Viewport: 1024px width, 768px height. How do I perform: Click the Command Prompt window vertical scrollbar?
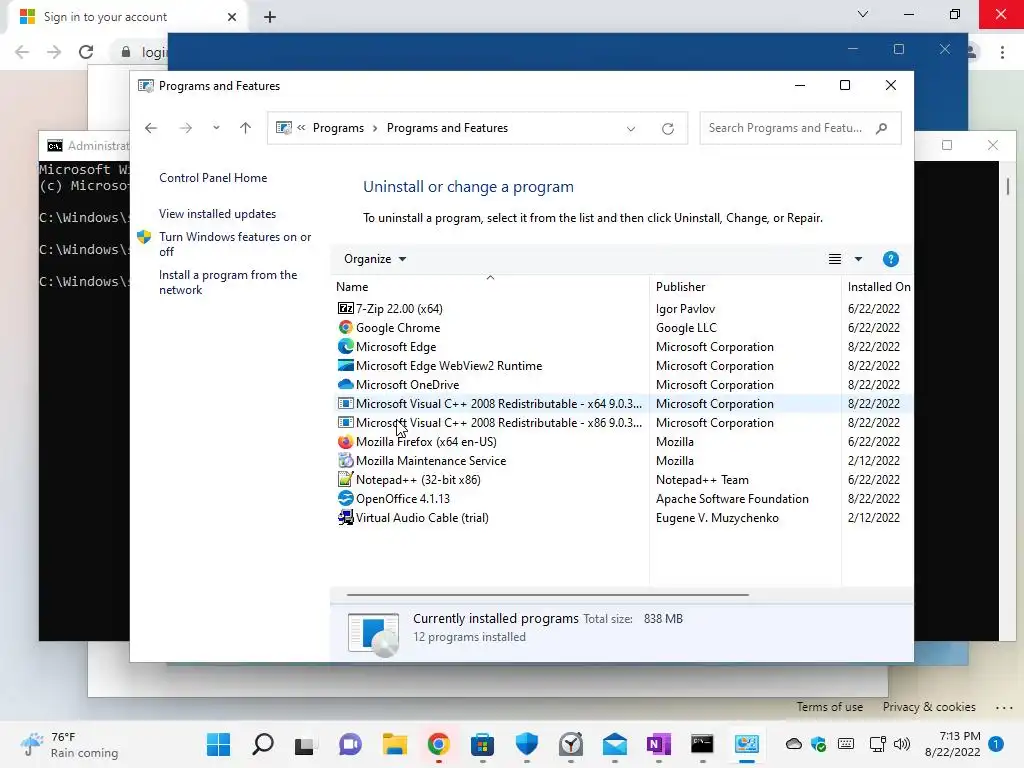click(1008, 186)
